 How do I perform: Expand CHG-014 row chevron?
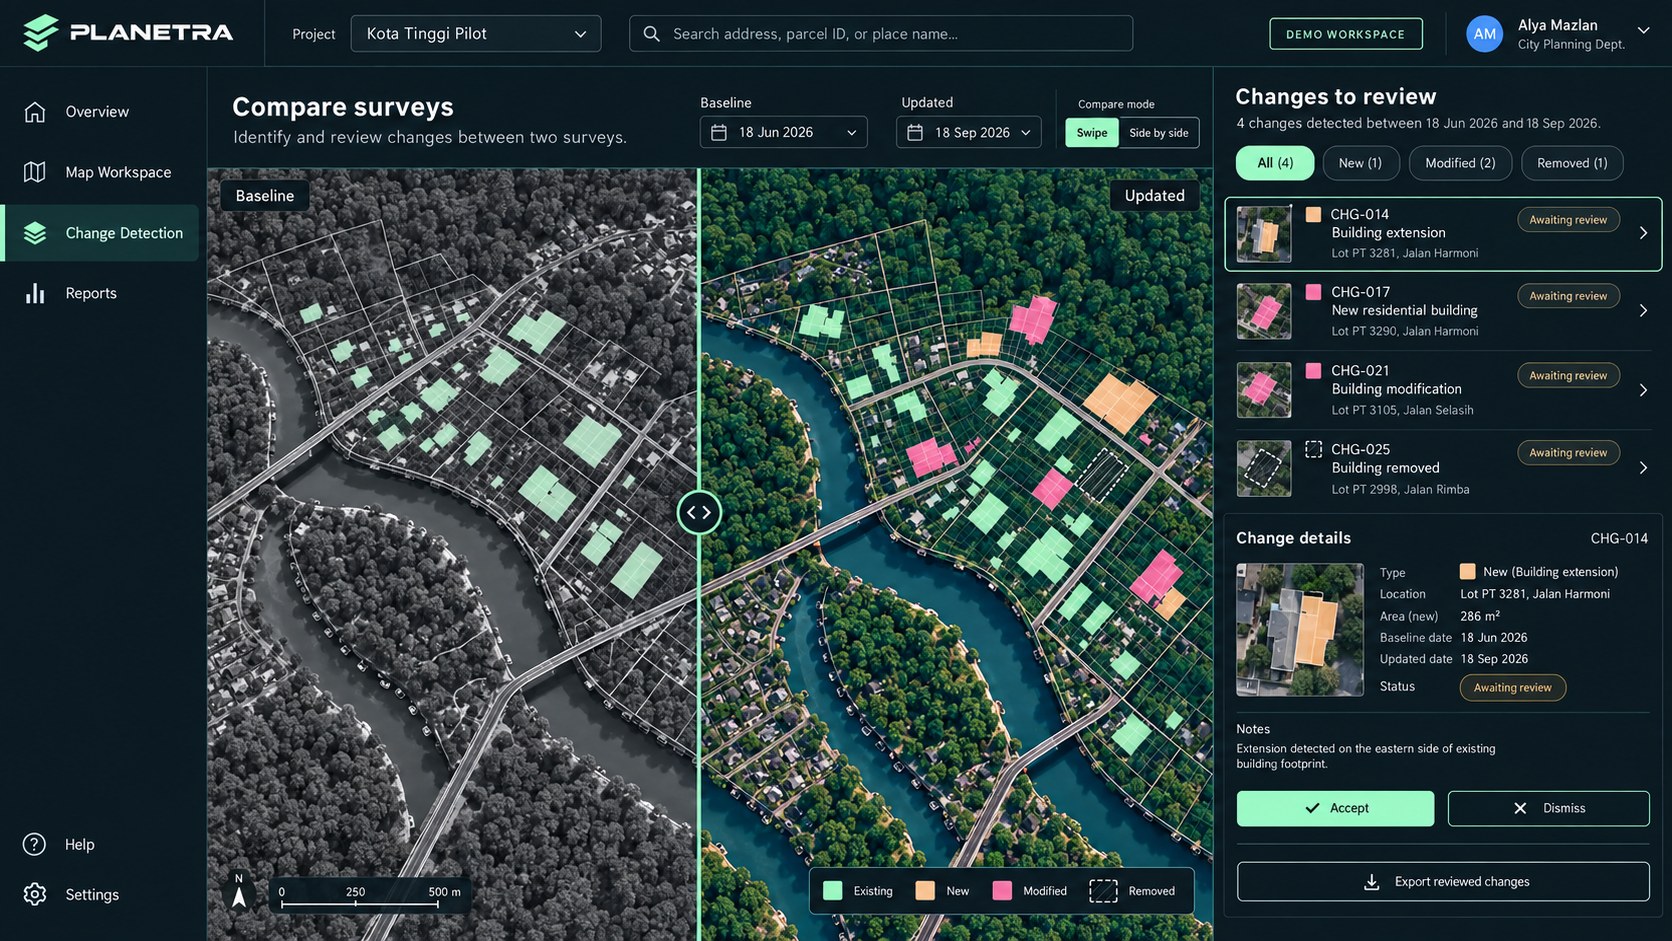(1643, 233)
